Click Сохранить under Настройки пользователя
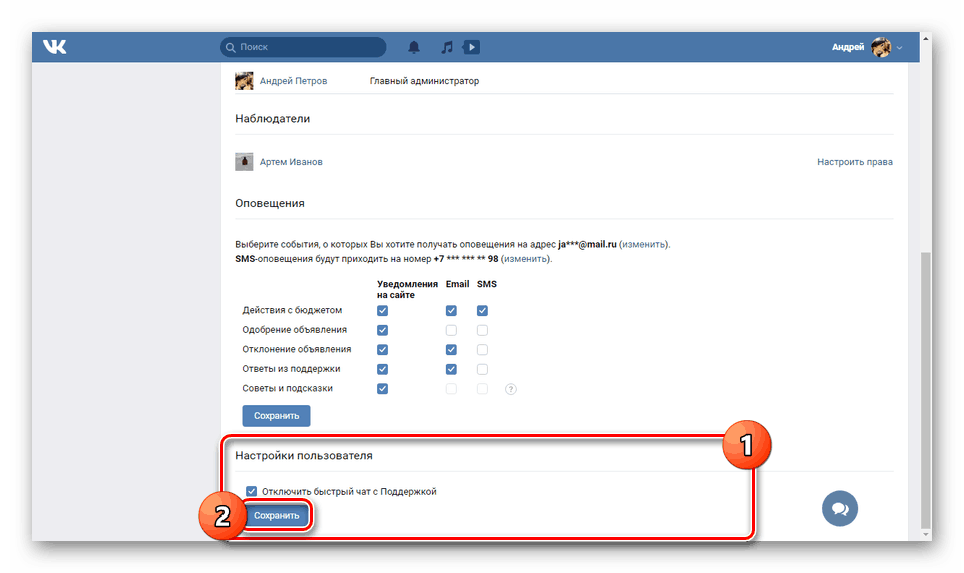Image resolution: width=964 pixels, height=573 pixels. (276, 515)
